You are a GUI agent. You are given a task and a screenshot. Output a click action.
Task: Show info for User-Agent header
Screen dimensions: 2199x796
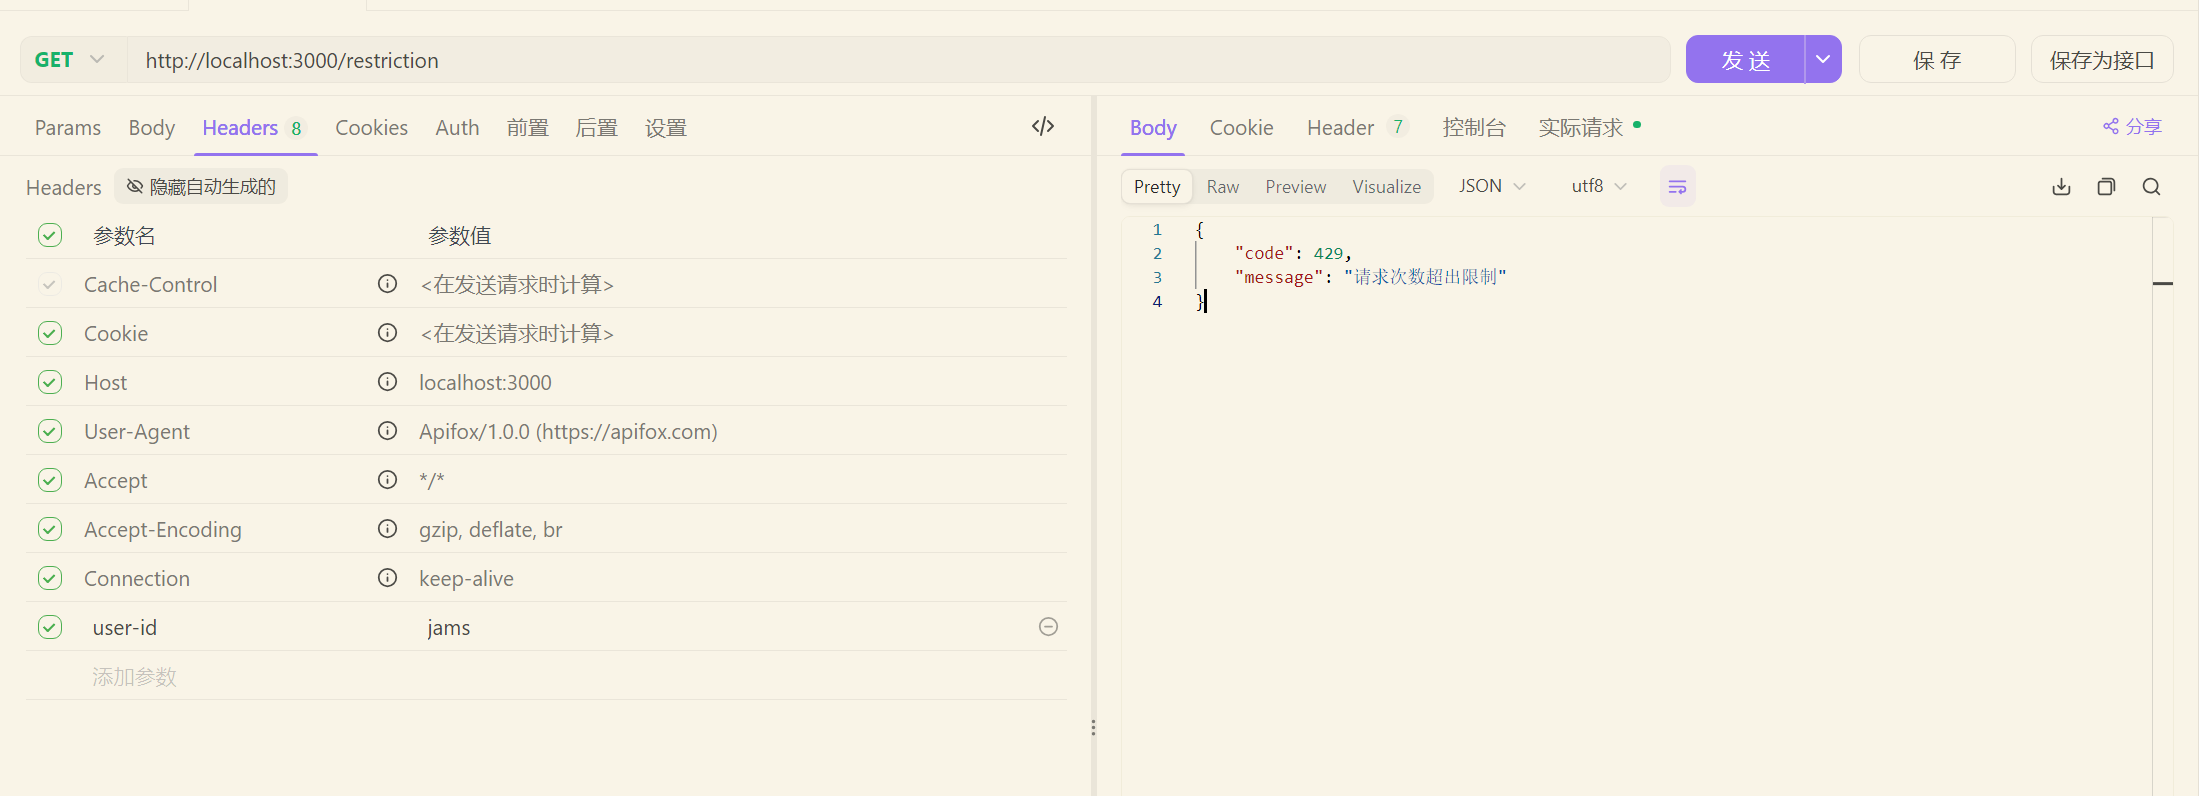tap(387, 431)
